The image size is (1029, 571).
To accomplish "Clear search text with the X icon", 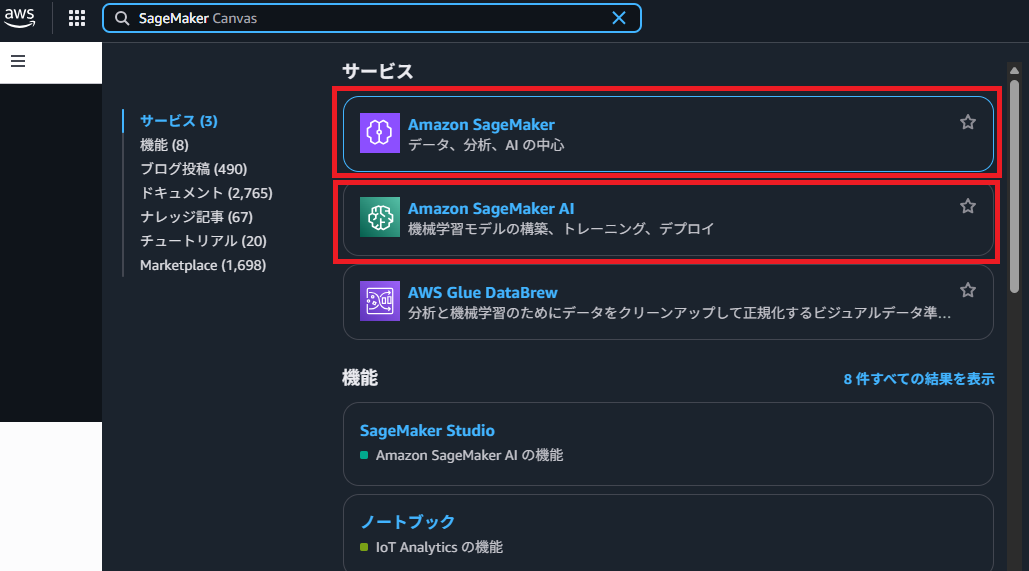I will (619, 18).
